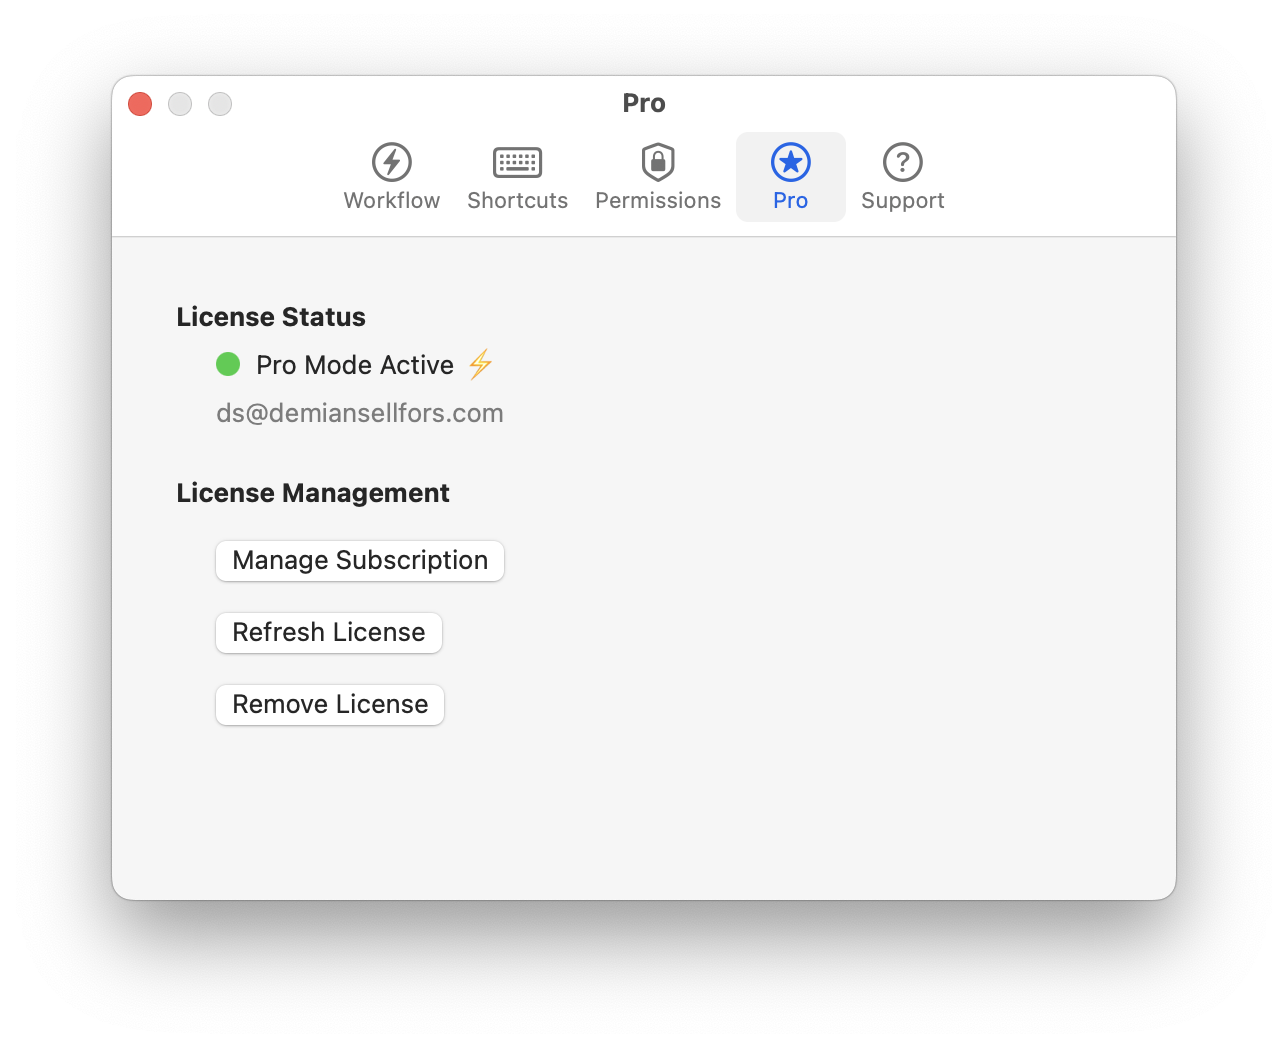The height and width of the screenshot is (1048, 1288).
Task: Click the Support question mark icon
Action: (902, 162)
